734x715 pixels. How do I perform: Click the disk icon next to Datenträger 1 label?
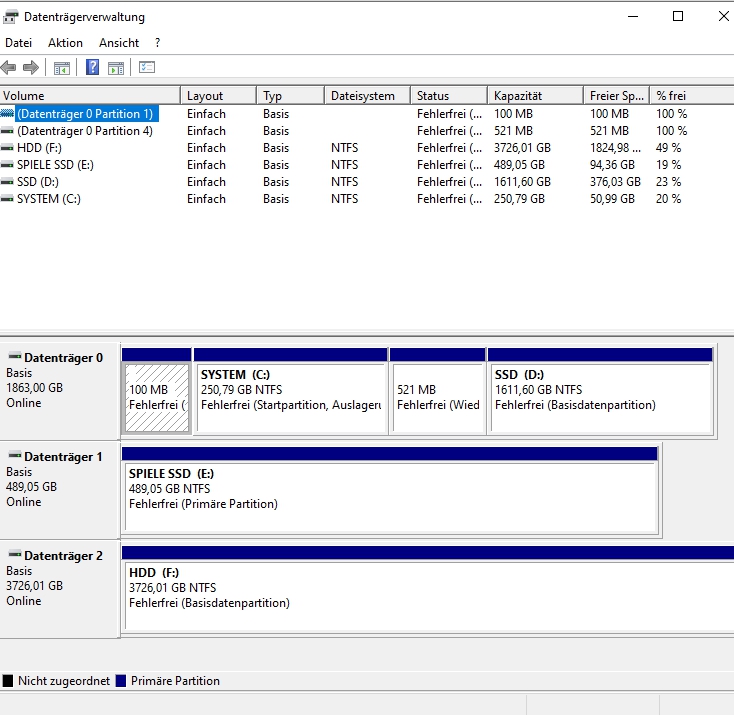tap(15, 456)
